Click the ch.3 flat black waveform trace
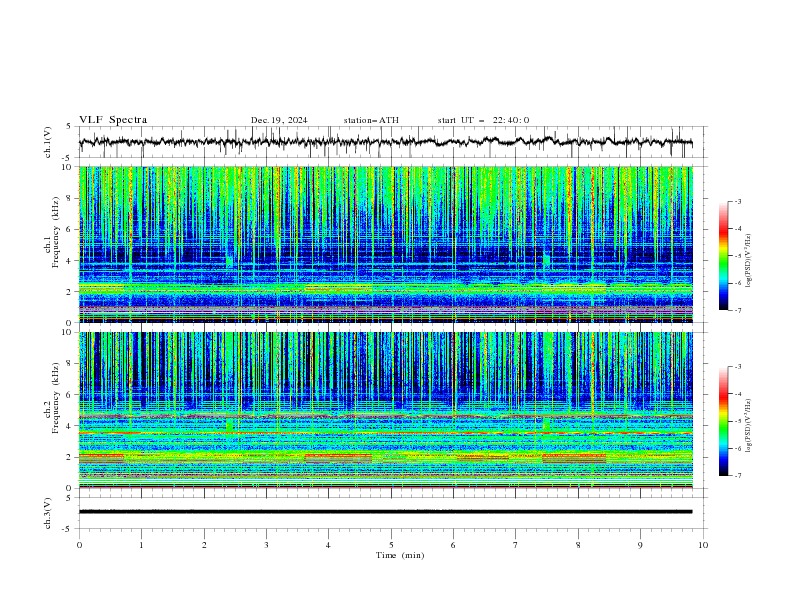This screenshot has width=792, height=612. pyautogui.click(x=386, y=512)
